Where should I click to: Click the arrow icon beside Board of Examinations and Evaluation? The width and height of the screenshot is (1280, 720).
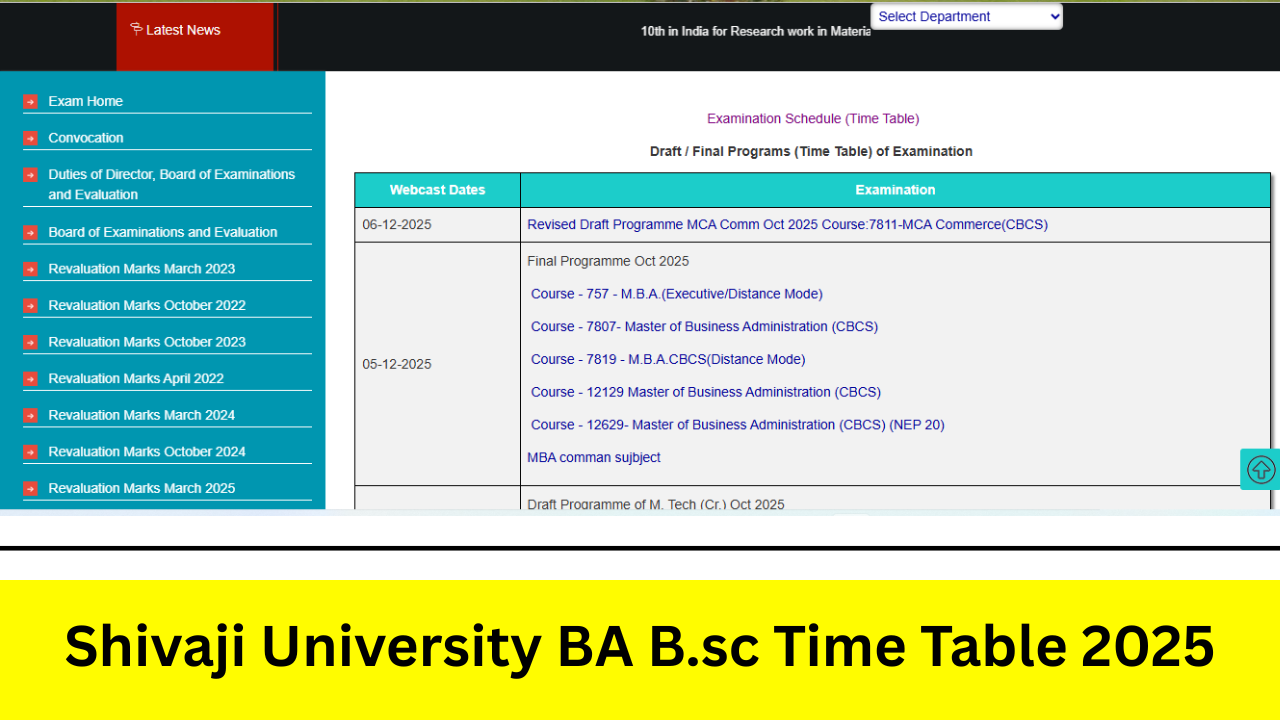(31, 231)
